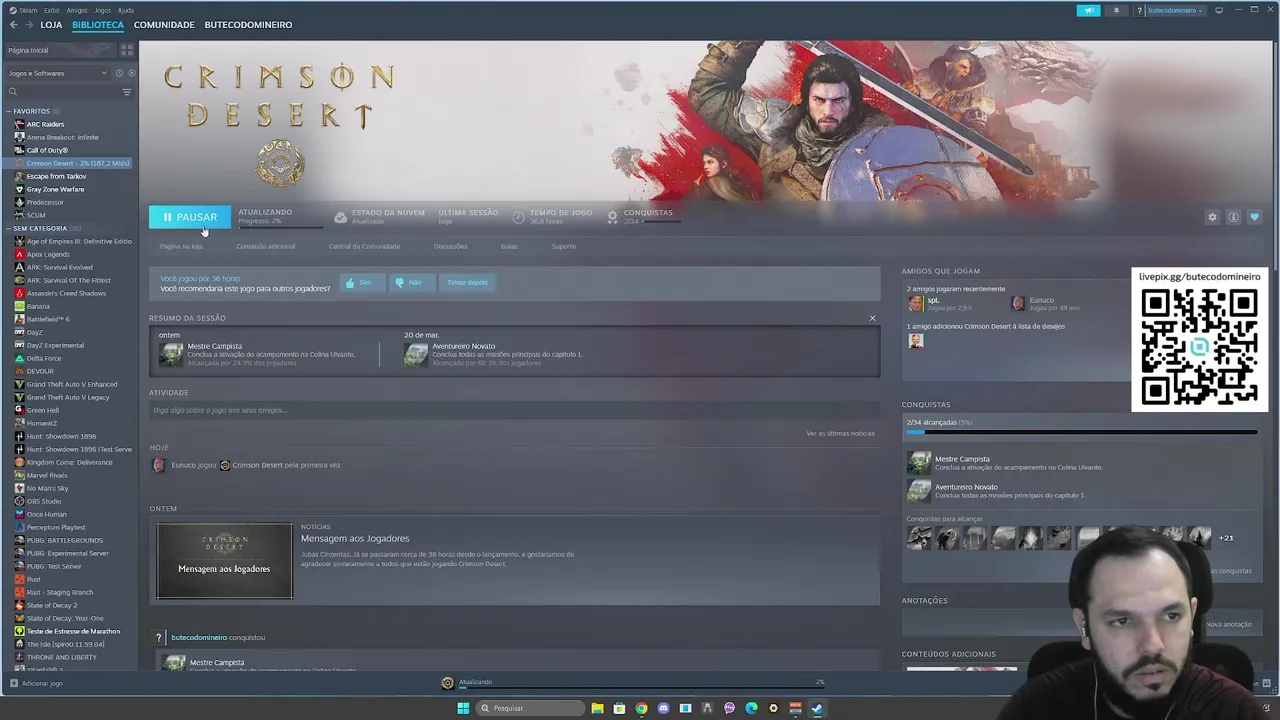Select Kingdom Come: Deliverance in list
The height and width of the screenshot is (720, 1280).
[x=70, y=462]
